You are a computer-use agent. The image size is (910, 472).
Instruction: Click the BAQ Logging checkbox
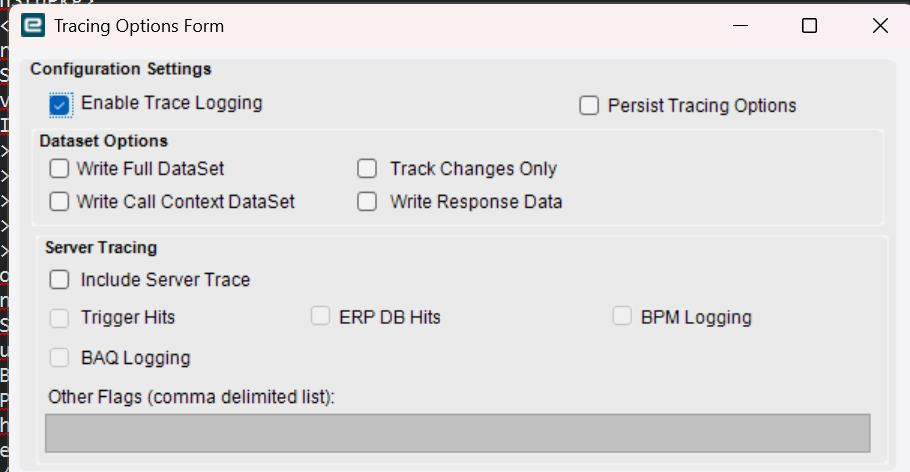pyautogui.click(x=60, y=357)
